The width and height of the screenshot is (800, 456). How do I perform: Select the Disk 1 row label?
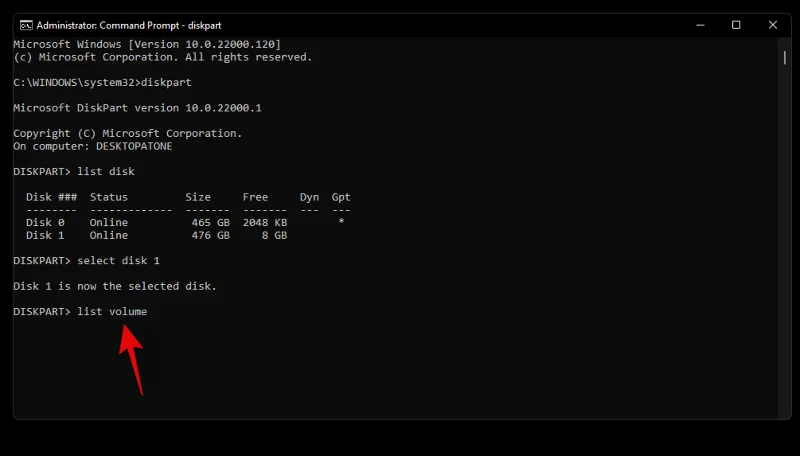45,236
